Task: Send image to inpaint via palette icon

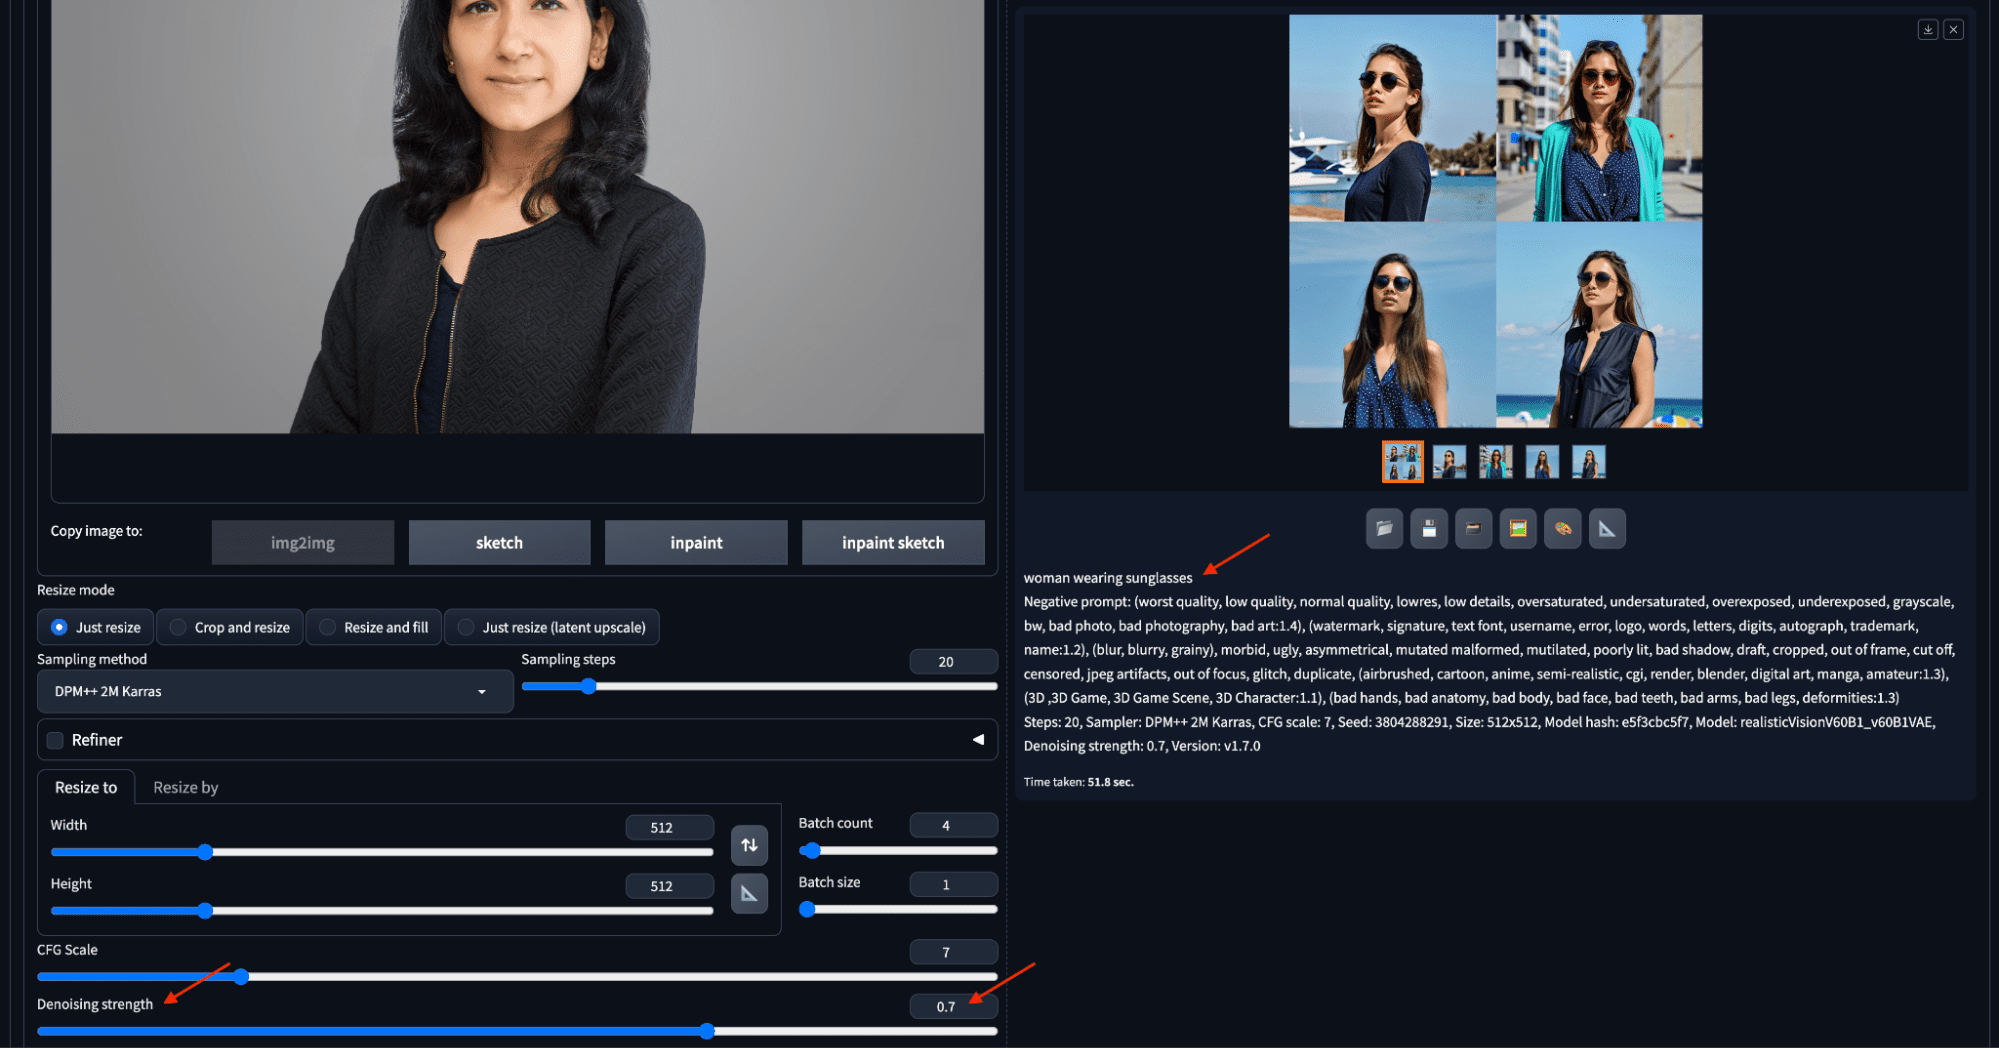Action: pyautogui.click(x=1563, y=529)
